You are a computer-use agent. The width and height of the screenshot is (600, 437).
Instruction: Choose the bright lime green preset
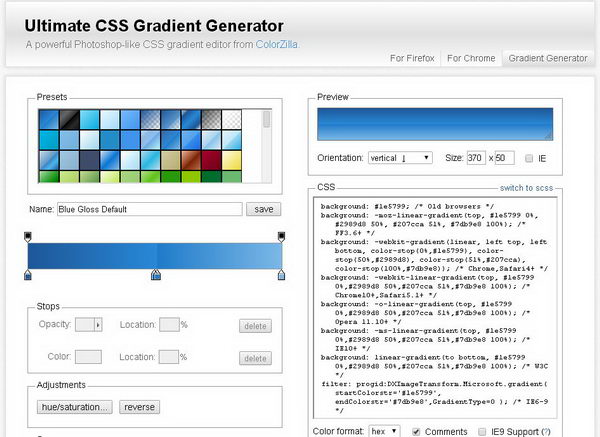tap(191, 176)
